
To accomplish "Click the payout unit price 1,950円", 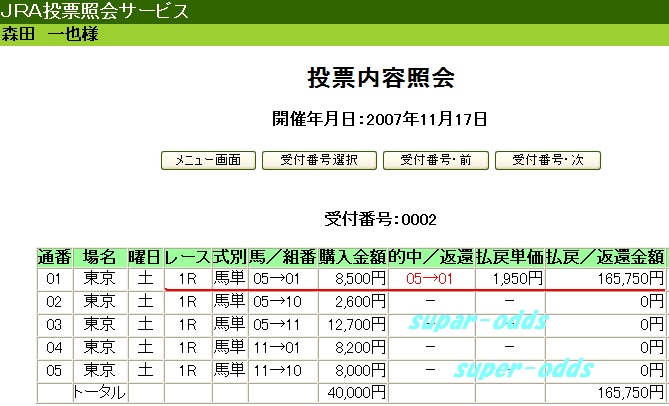I will [x=518, y=279].
